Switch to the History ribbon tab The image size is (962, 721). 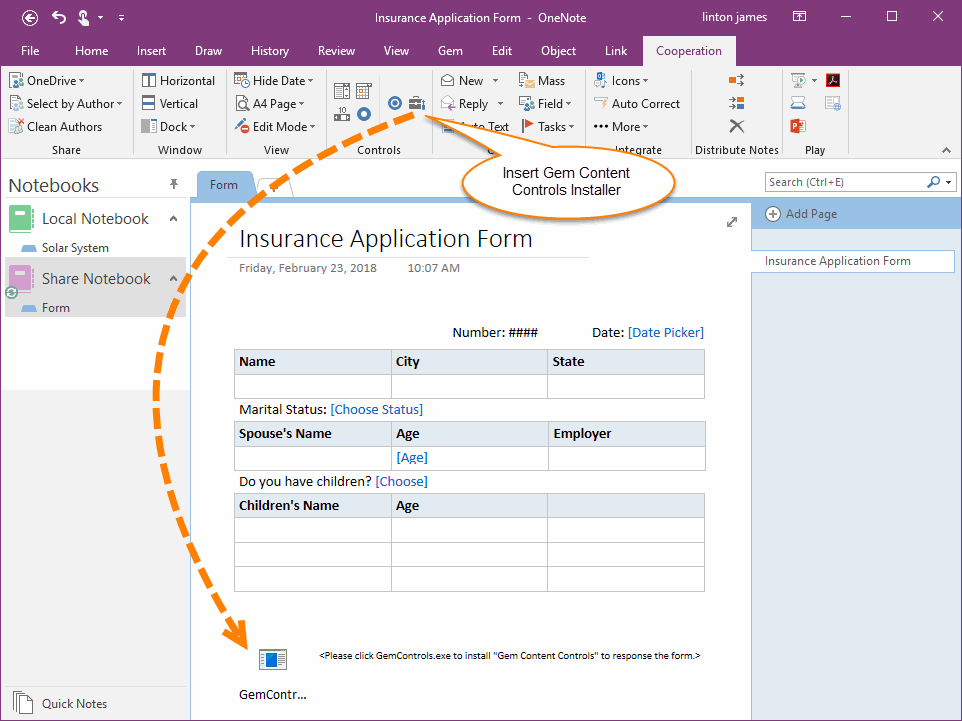(269, 51)
